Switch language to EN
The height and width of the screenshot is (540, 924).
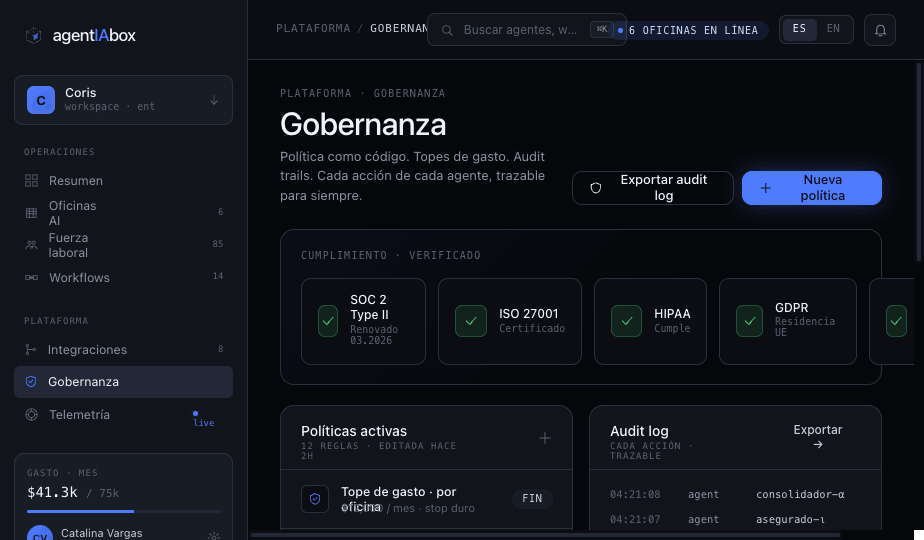click(833, 29)
